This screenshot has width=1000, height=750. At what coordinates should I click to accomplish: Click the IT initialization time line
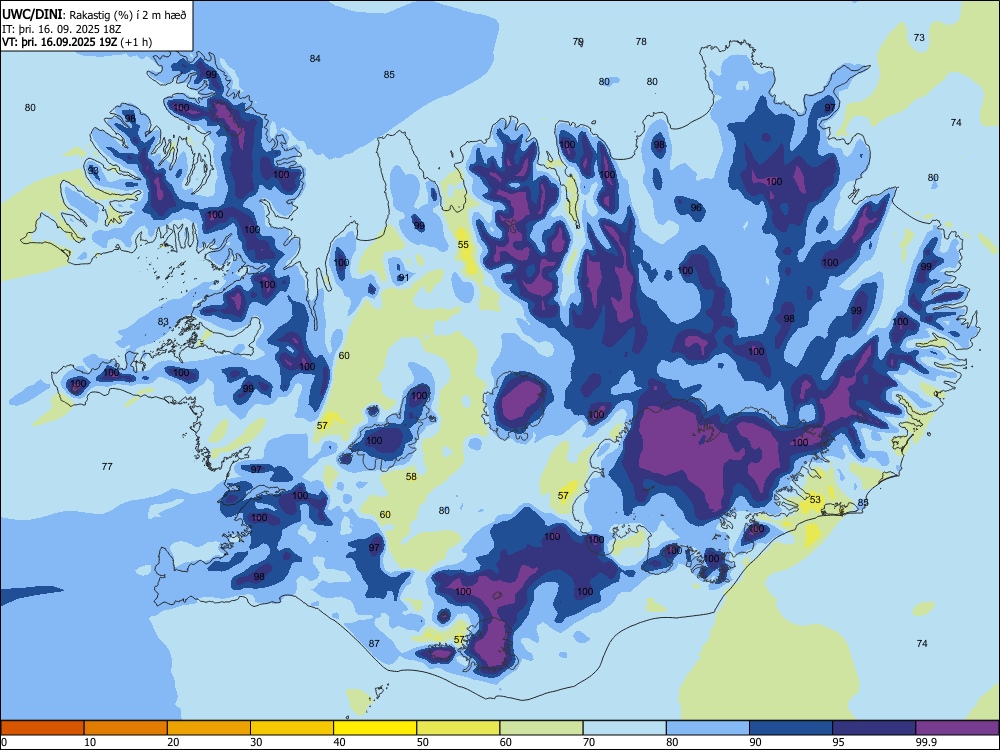[x=62, y=29]
